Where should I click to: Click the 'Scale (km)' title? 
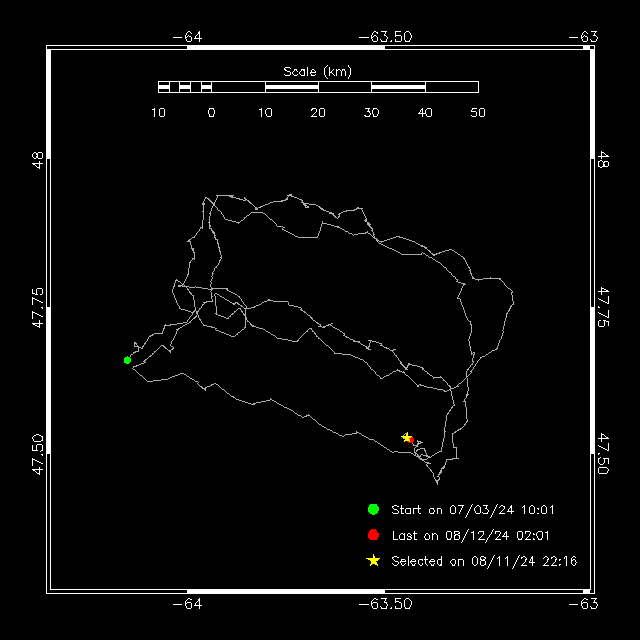click(317, 71)
